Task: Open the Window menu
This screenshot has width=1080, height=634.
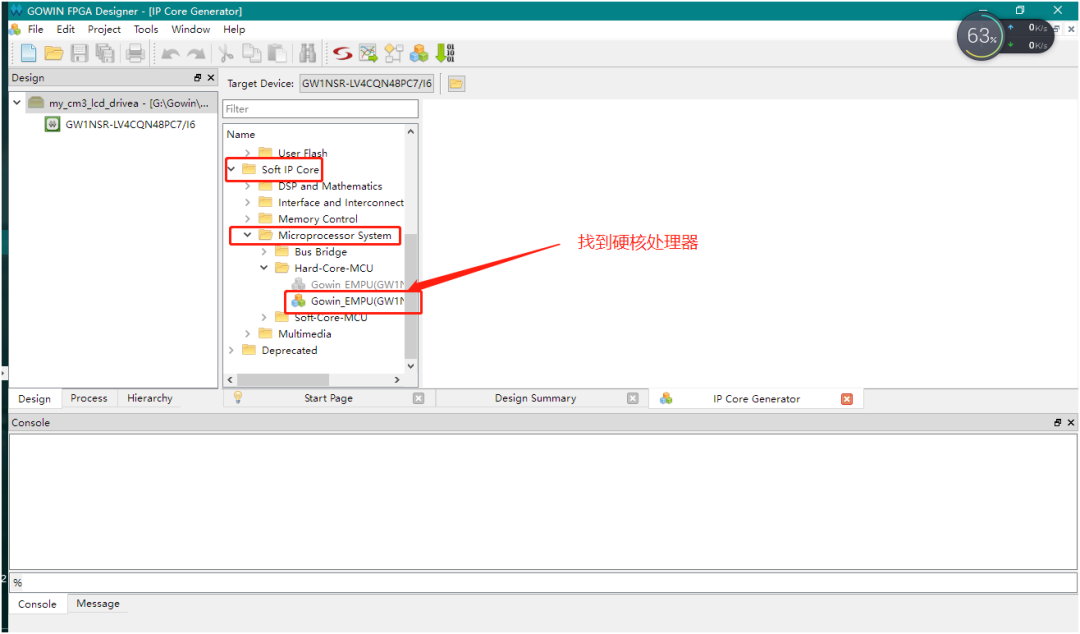Action: tap(190, 29)
